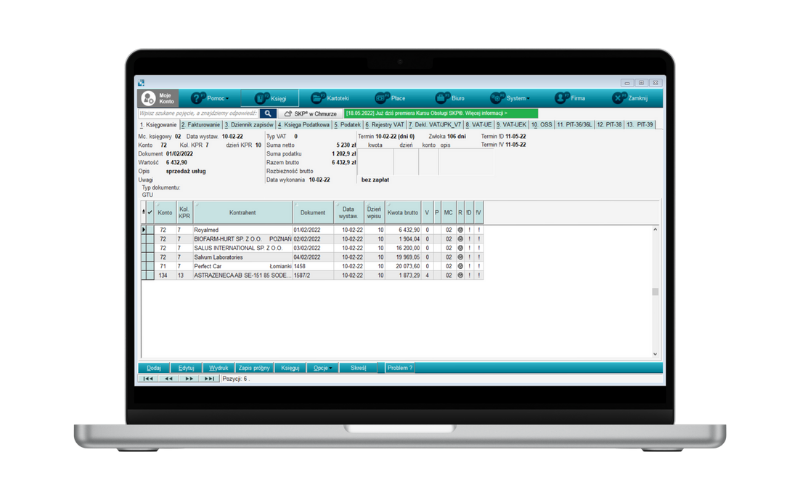Jump to last record navigation button

tap(209, 379)
